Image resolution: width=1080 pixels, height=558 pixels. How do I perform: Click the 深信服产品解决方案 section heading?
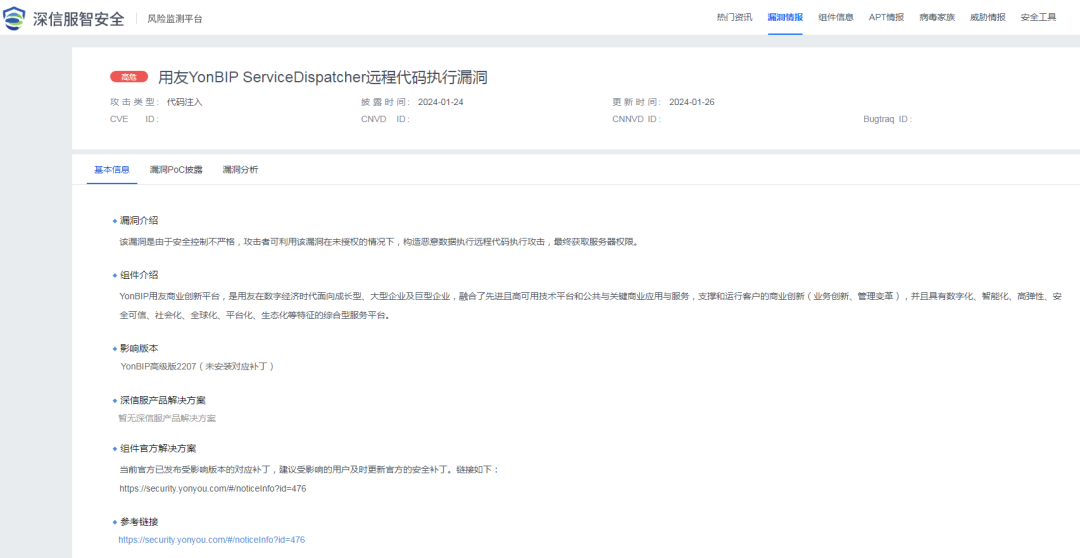[163, 400]
